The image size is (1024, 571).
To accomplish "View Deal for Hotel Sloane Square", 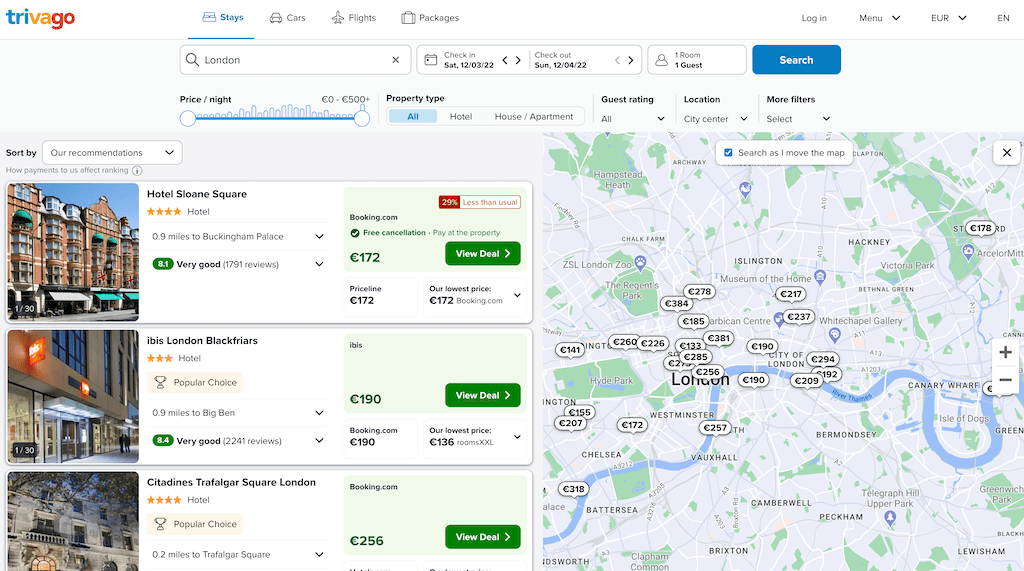I will (x=483, y=253).
